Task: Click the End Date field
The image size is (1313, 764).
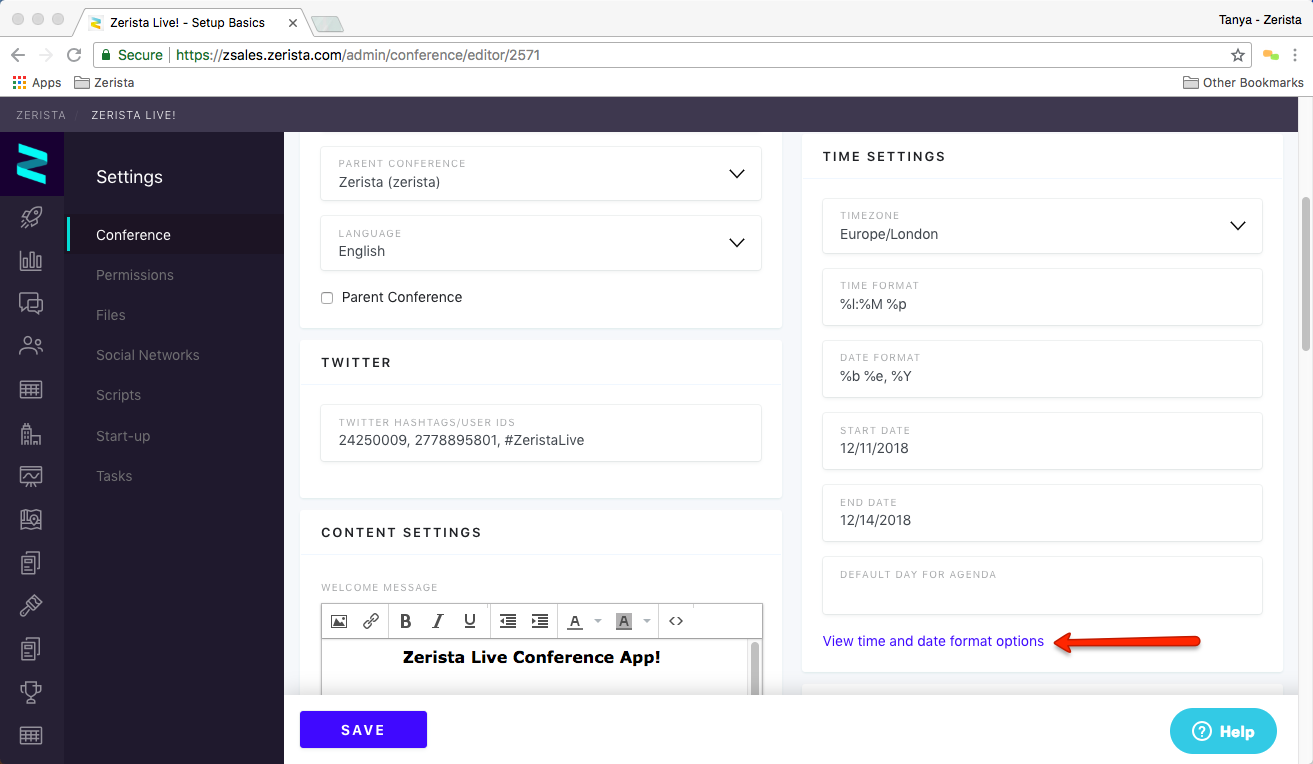Action: coord(1042,513)
